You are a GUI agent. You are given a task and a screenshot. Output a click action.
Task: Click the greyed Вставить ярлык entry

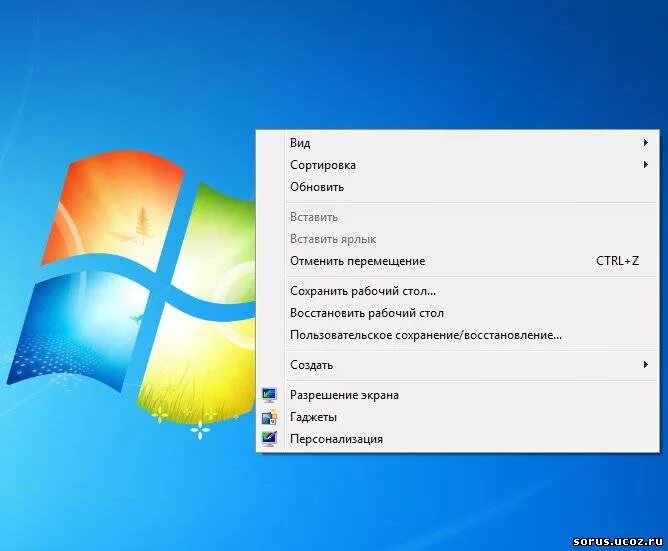(x=457, y=239)
